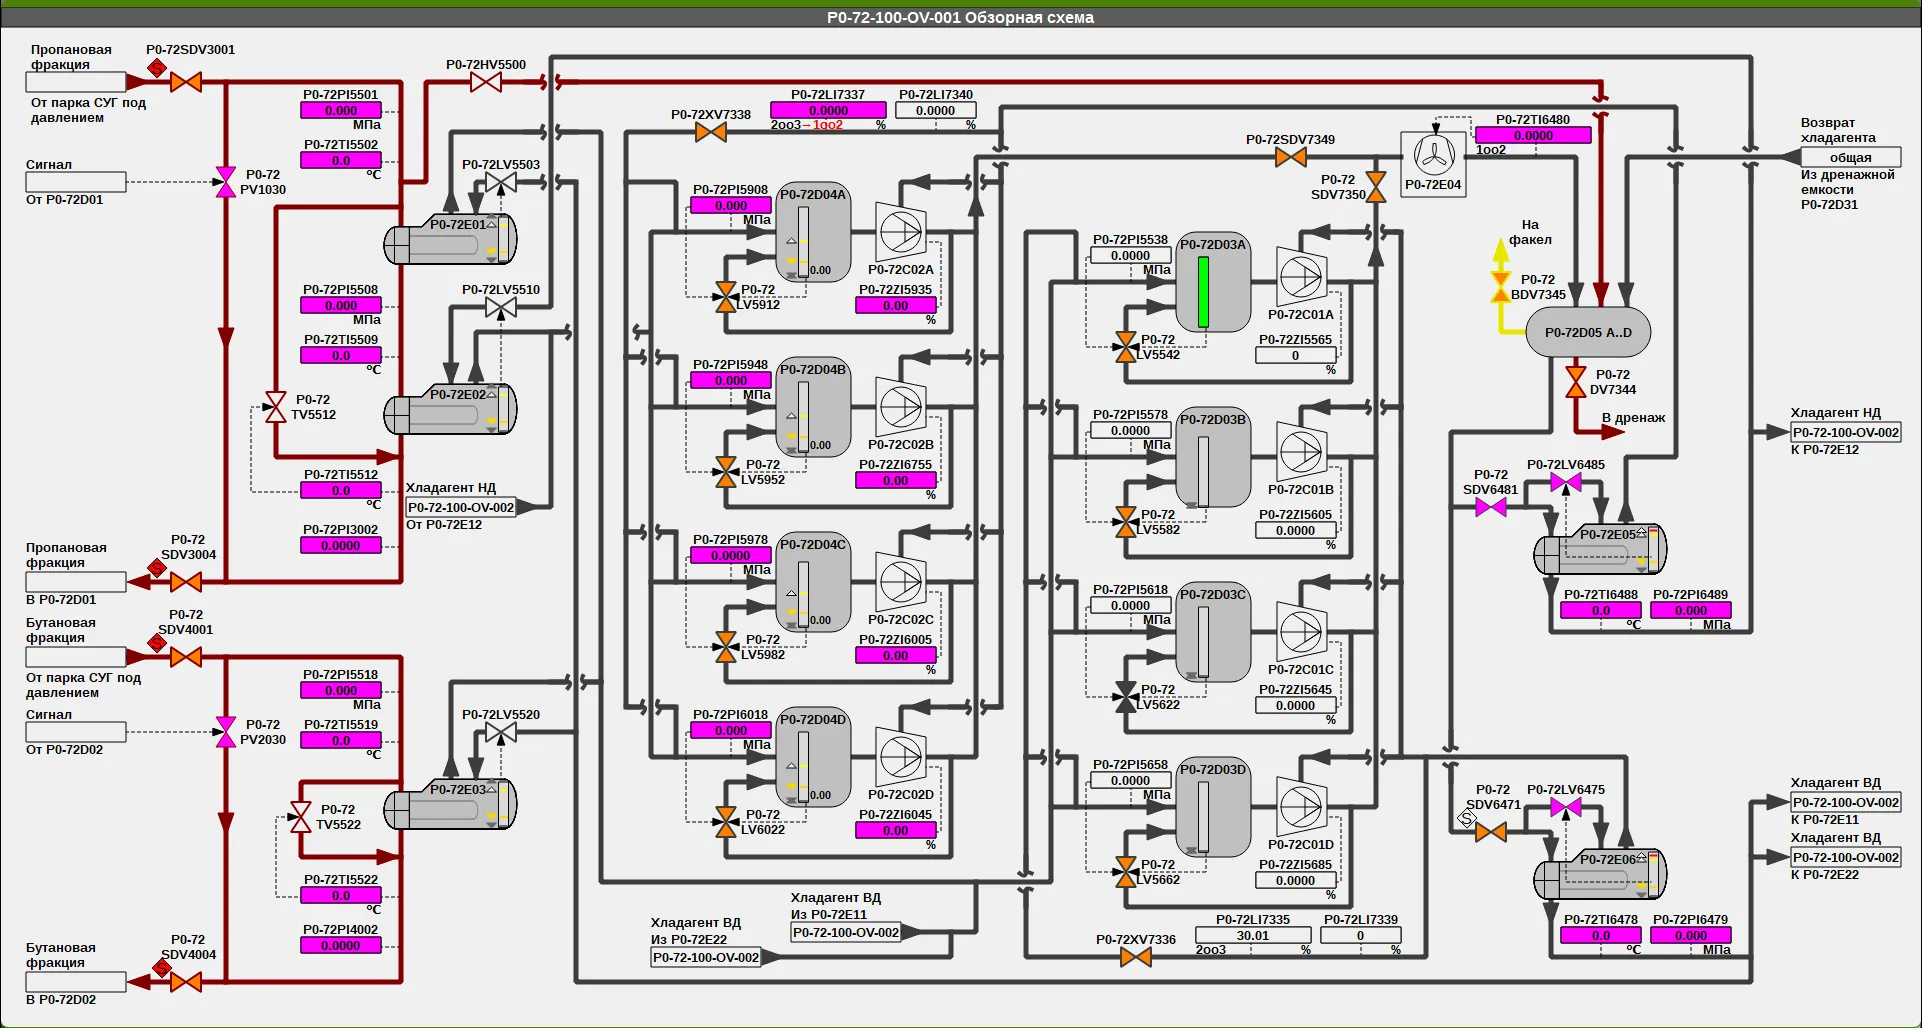This screenshot has width=1922, height=1028.
Task: Open the общая return refrigerant box
Action: pyautogui.click(x=1851, y=157)
